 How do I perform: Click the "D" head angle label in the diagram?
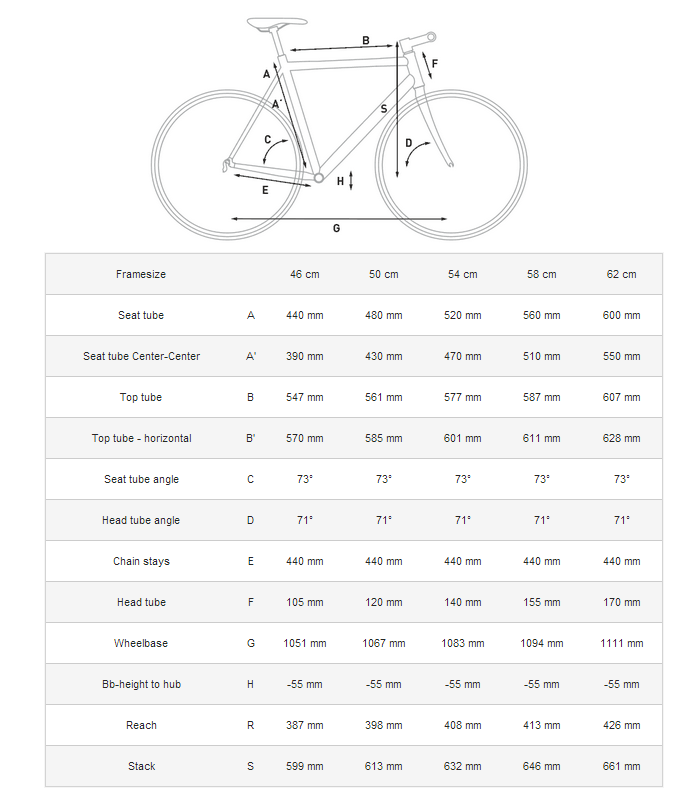click(408, 143)
